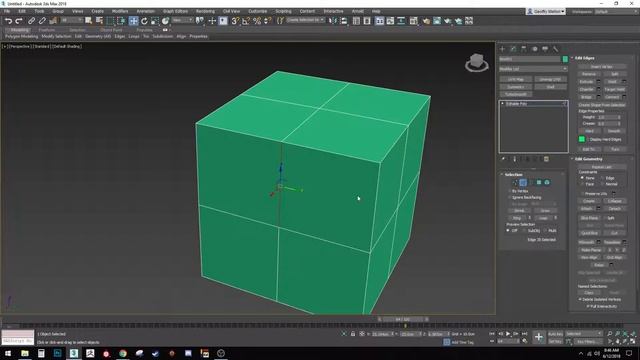The height and width of the screenshot is (360, 640).
Task: Click the time slider frame handle
Action: click(x=403, y=319)
